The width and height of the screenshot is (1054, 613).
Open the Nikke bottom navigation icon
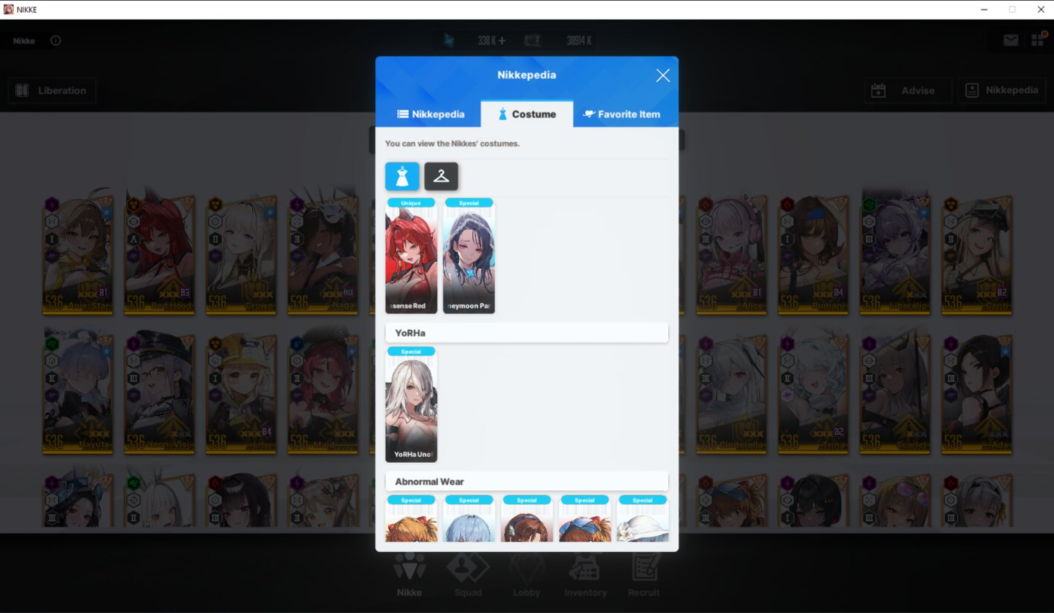point(409,575)
